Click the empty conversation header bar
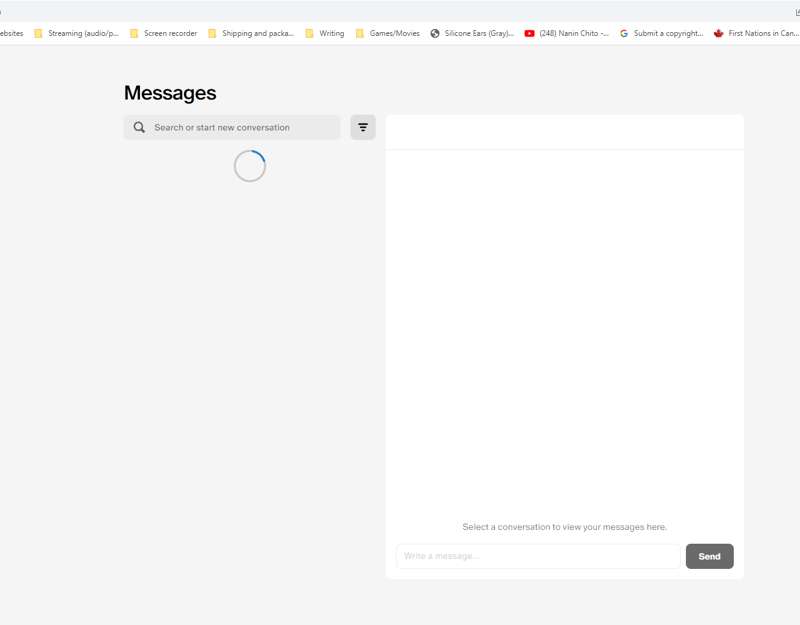This screenshot has height=625, width=800. (x=564, y=132)
